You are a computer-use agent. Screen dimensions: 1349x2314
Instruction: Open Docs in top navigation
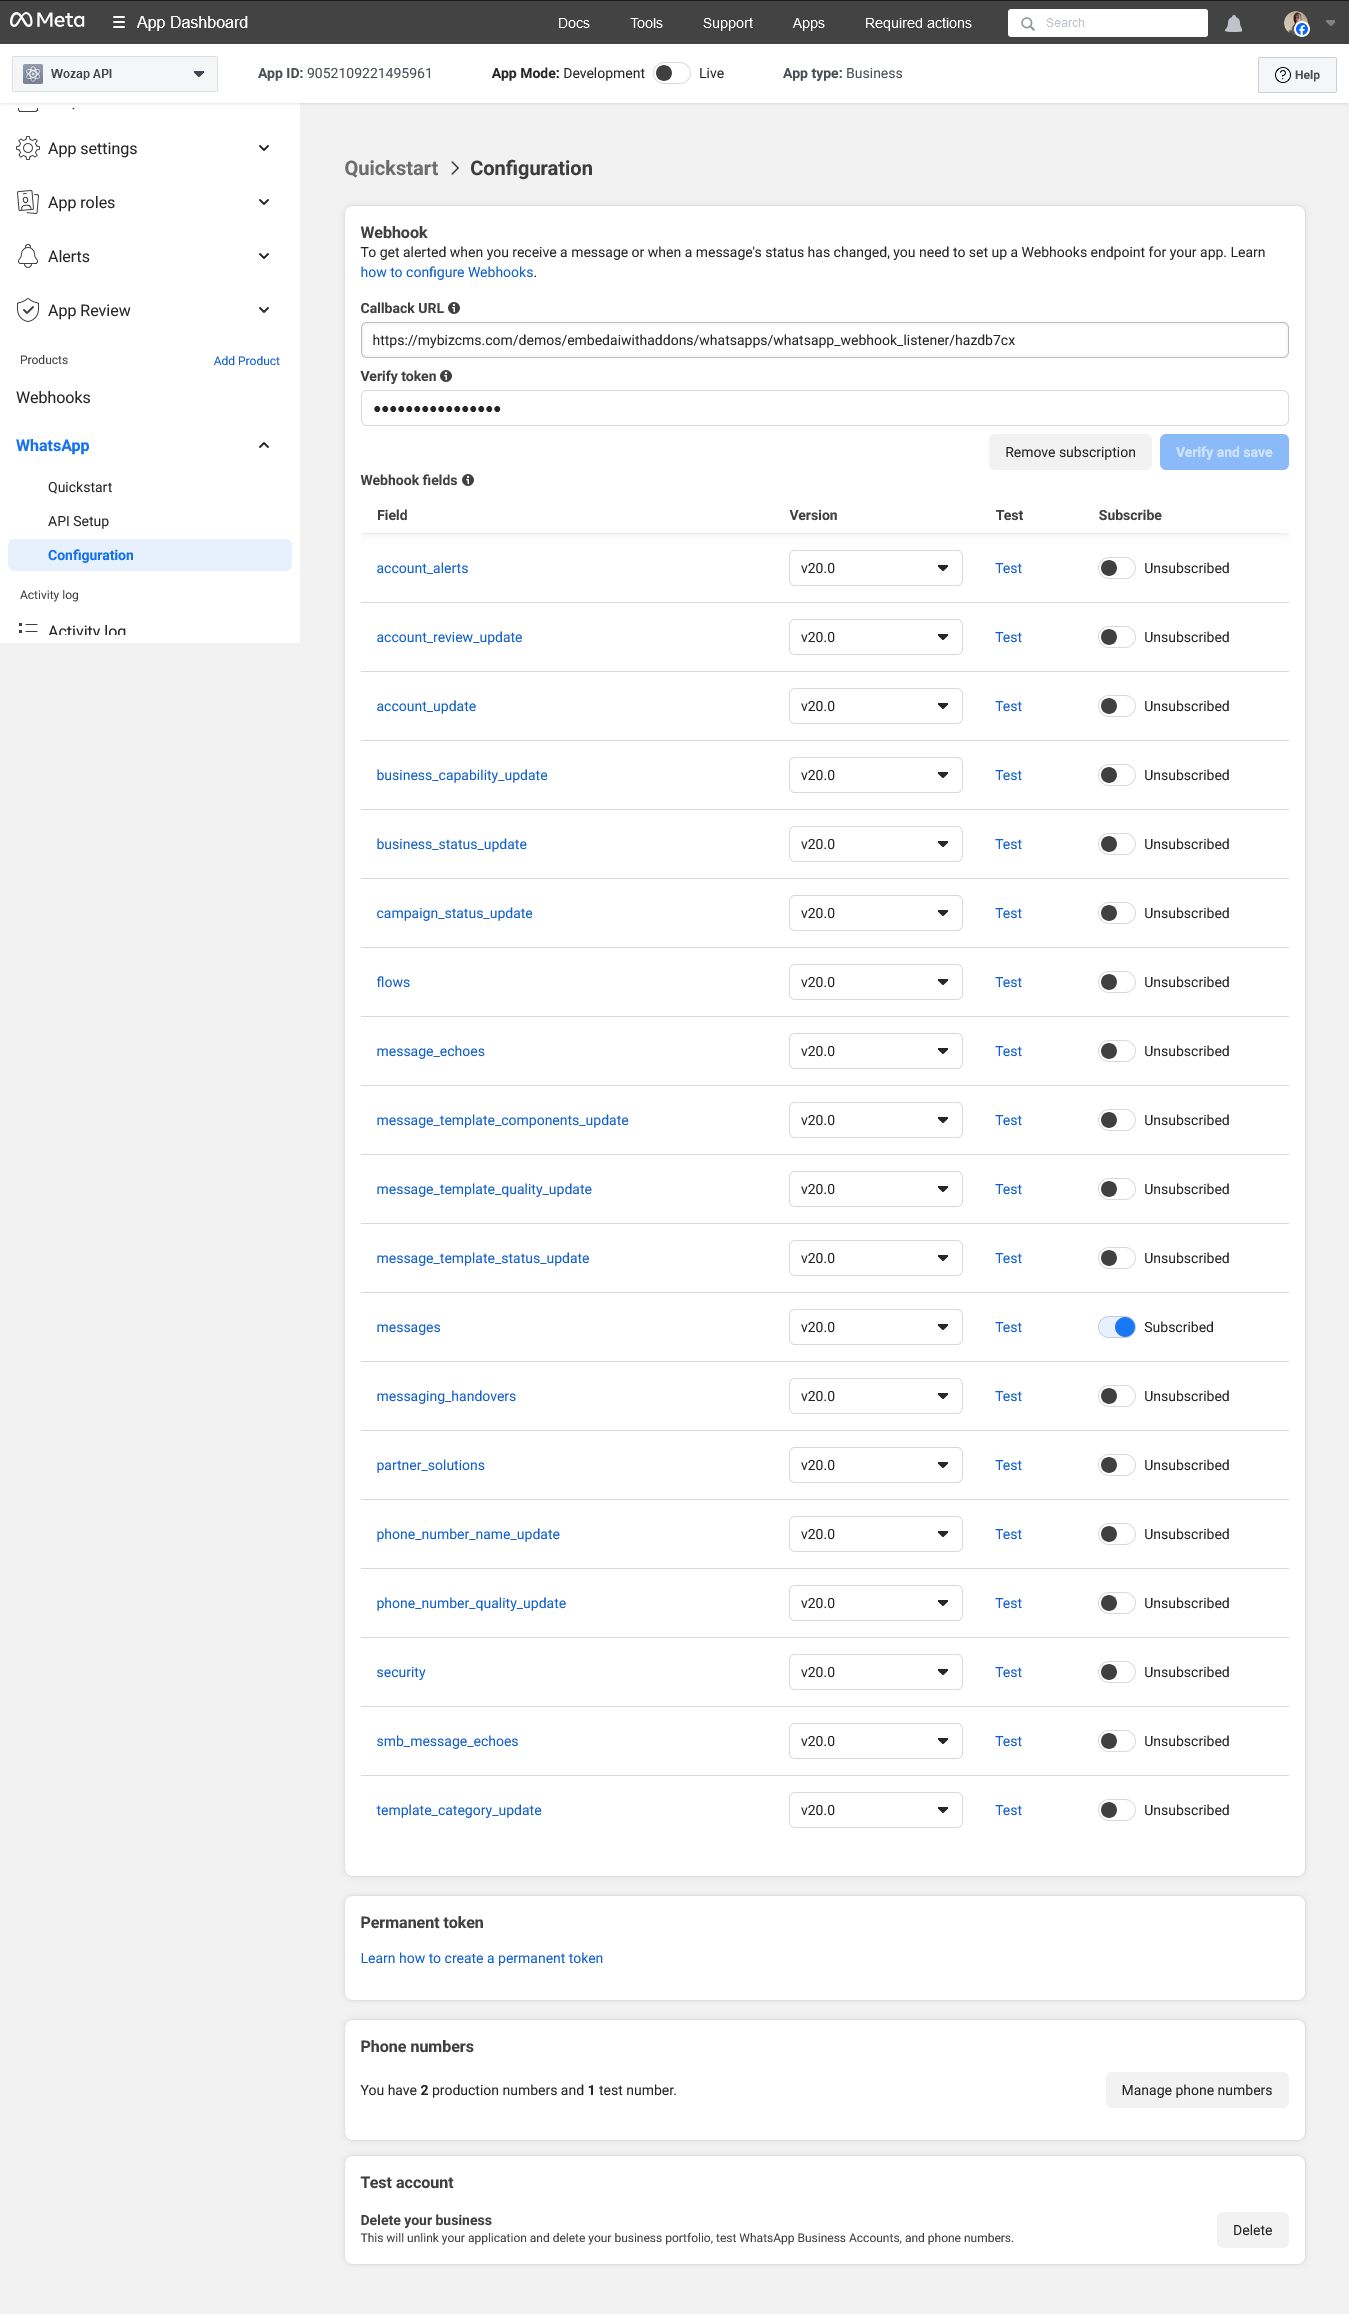tap(573, 23)
